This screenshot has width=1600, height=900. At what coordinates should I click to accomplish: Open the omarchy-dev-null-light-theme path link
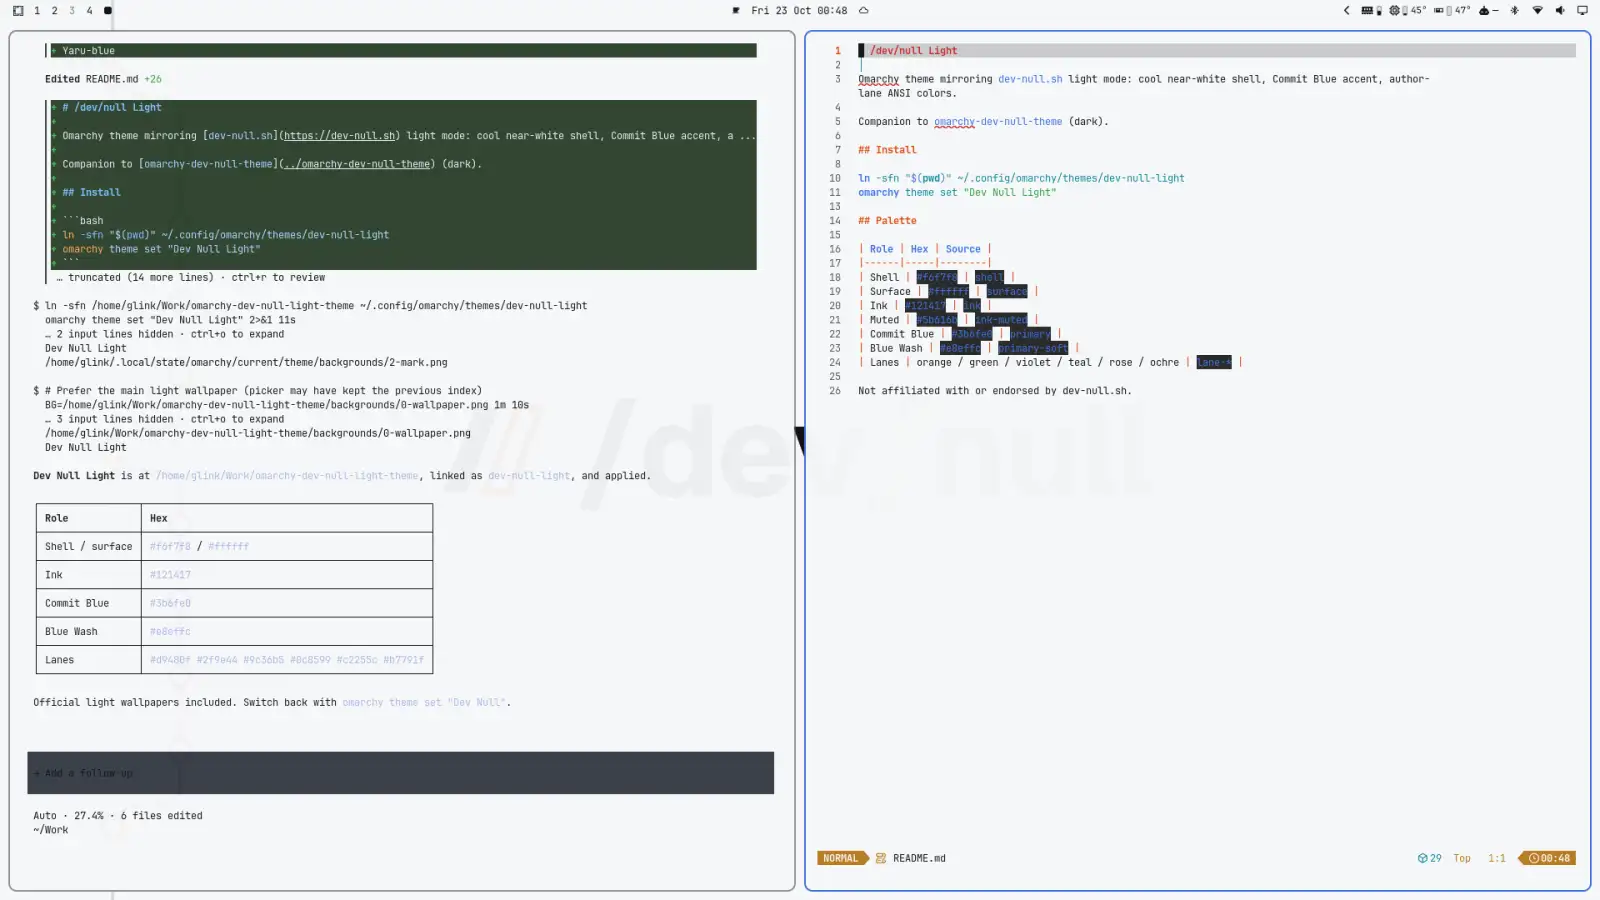pyautogui.click(x=287, y=476)
